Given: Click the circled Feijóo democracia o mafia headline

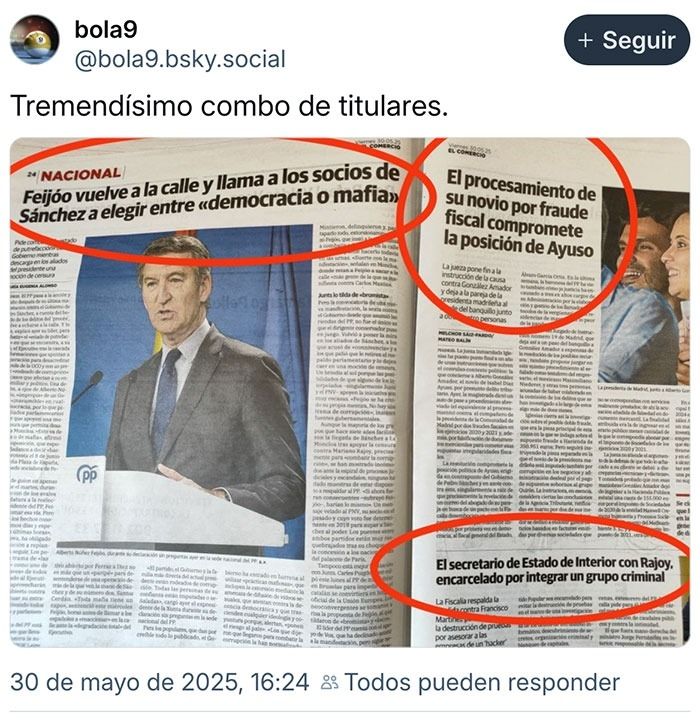Looking at the screenshot, I should (x=210, y=193).
